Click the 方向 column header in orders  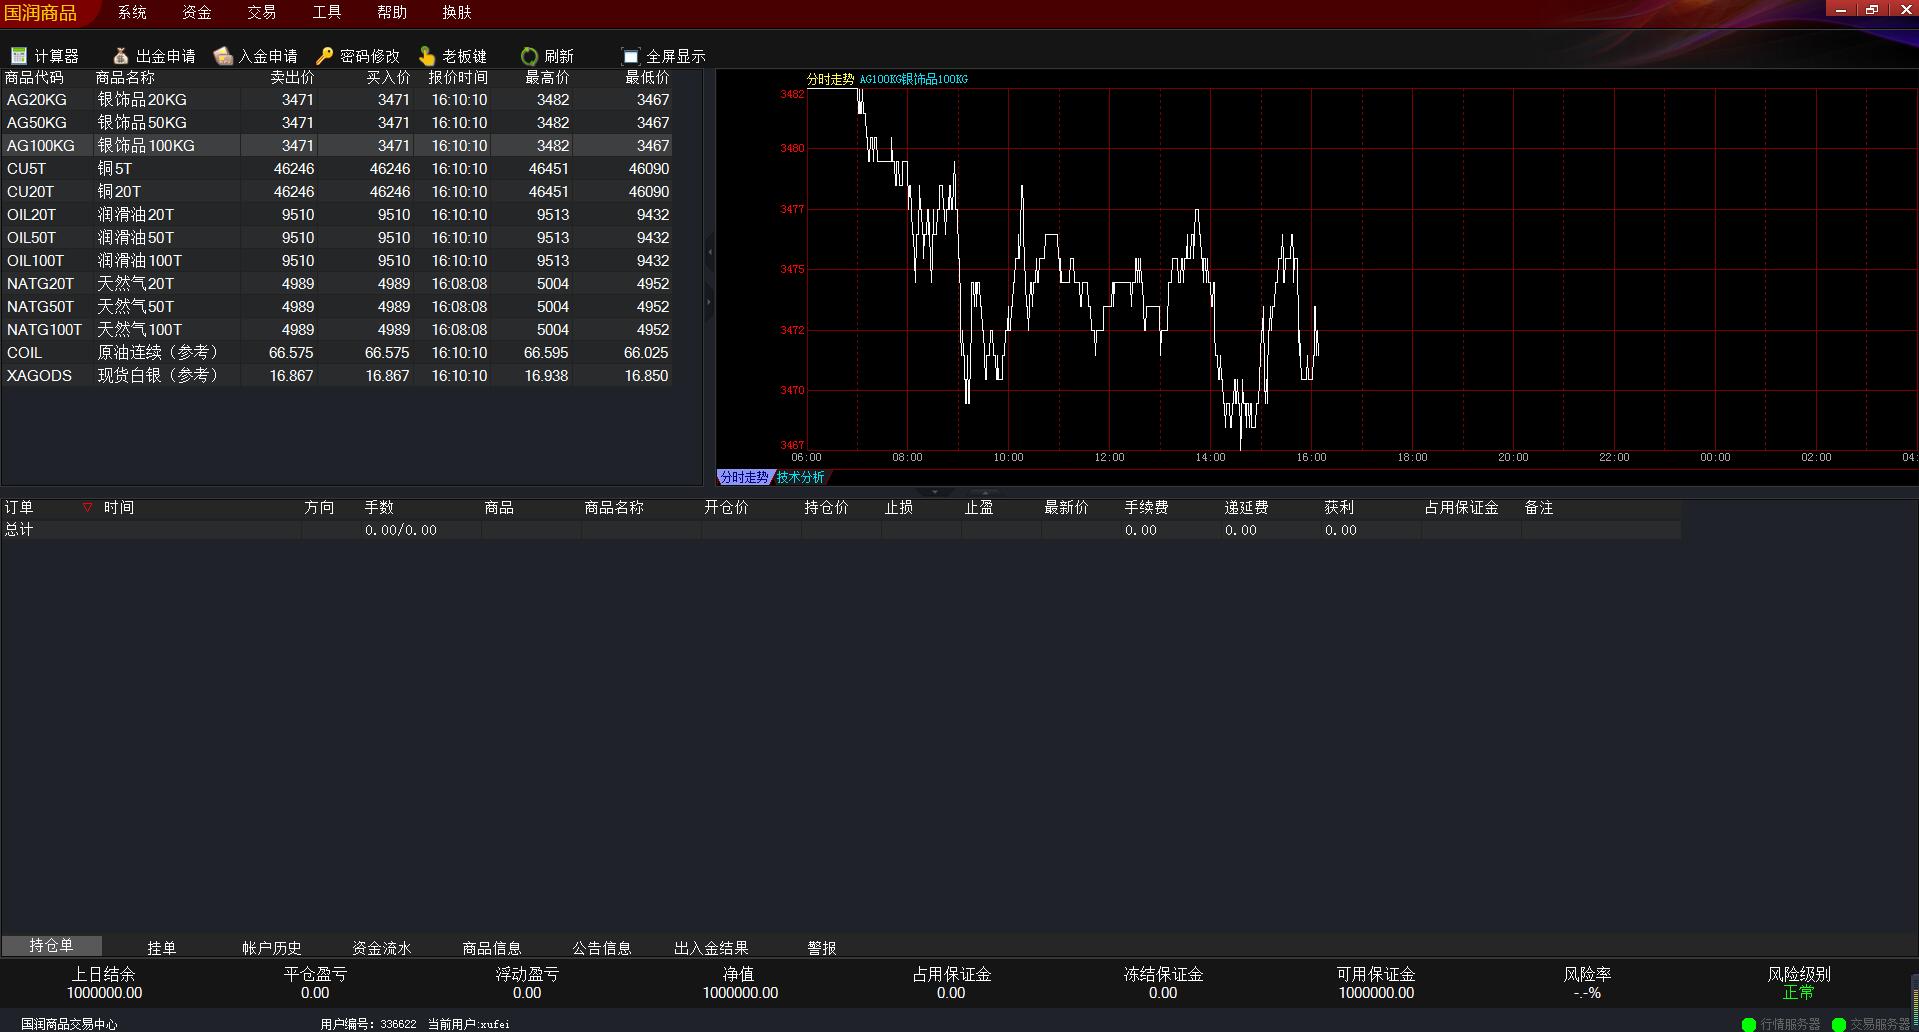pyautogui.click(x=319, y=508)
